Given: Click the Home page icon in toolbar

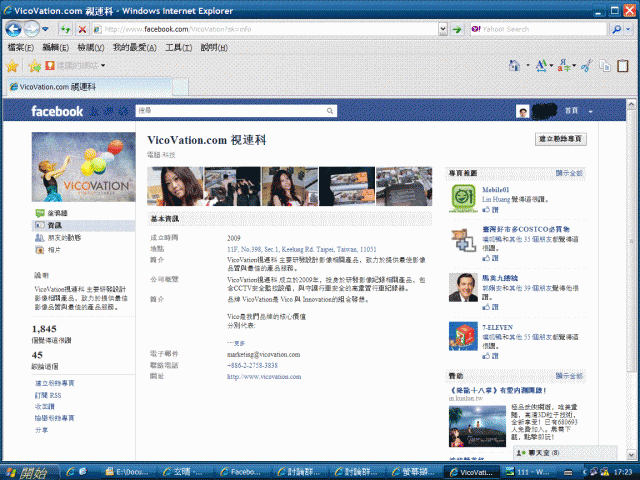Looking at the screenshot, I should [514, 65].
